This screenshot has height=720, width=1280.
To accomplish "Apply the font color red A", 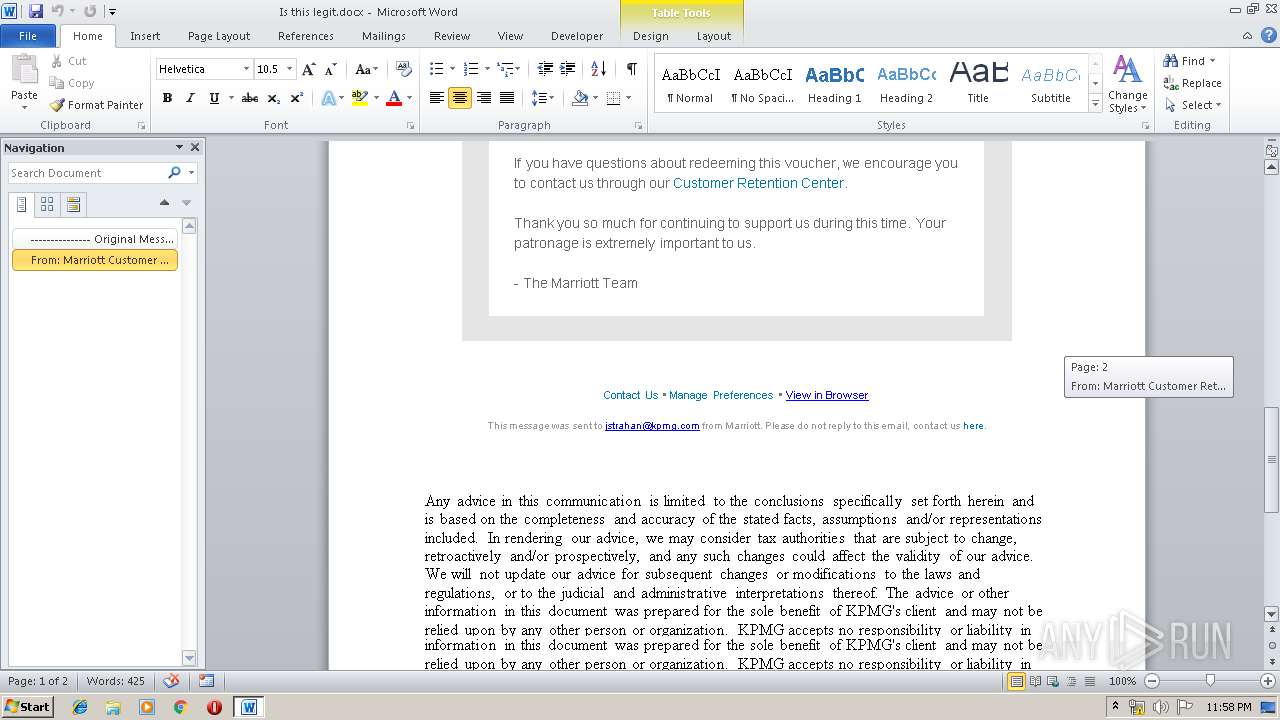I will 394,98.
